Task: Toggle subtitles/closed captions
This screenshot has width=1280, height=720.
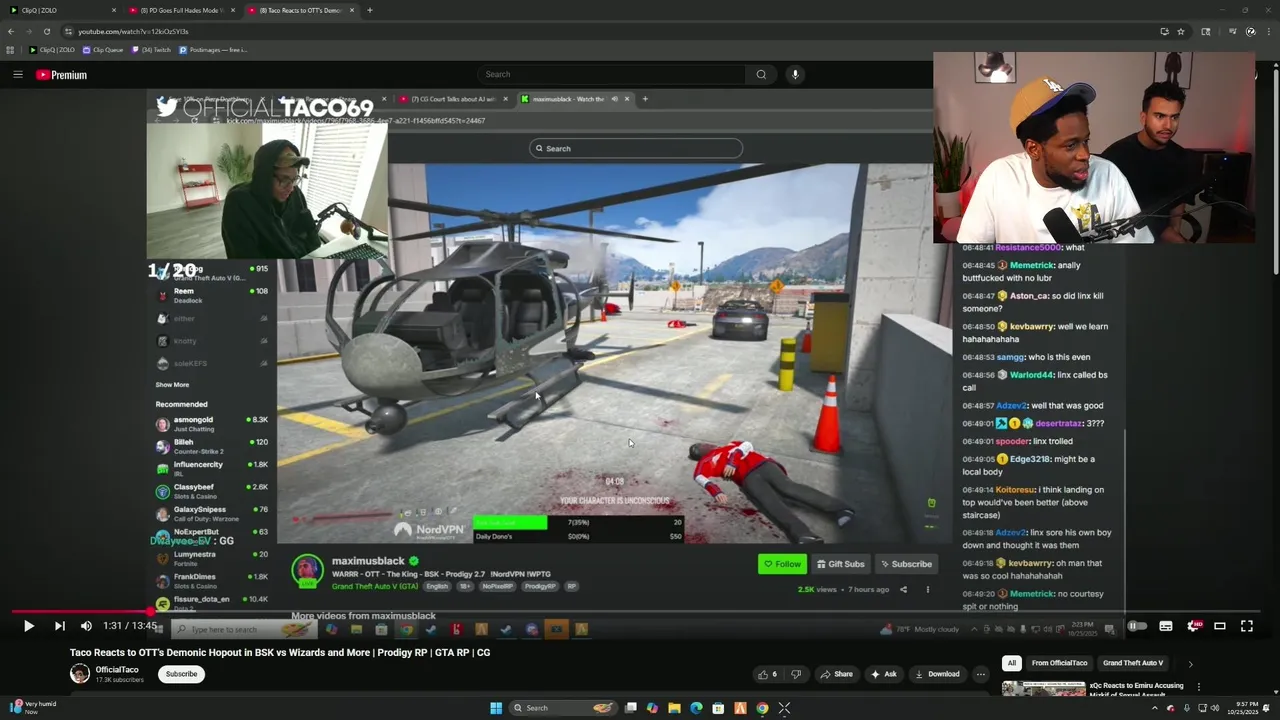Action: click(1166, 626)
